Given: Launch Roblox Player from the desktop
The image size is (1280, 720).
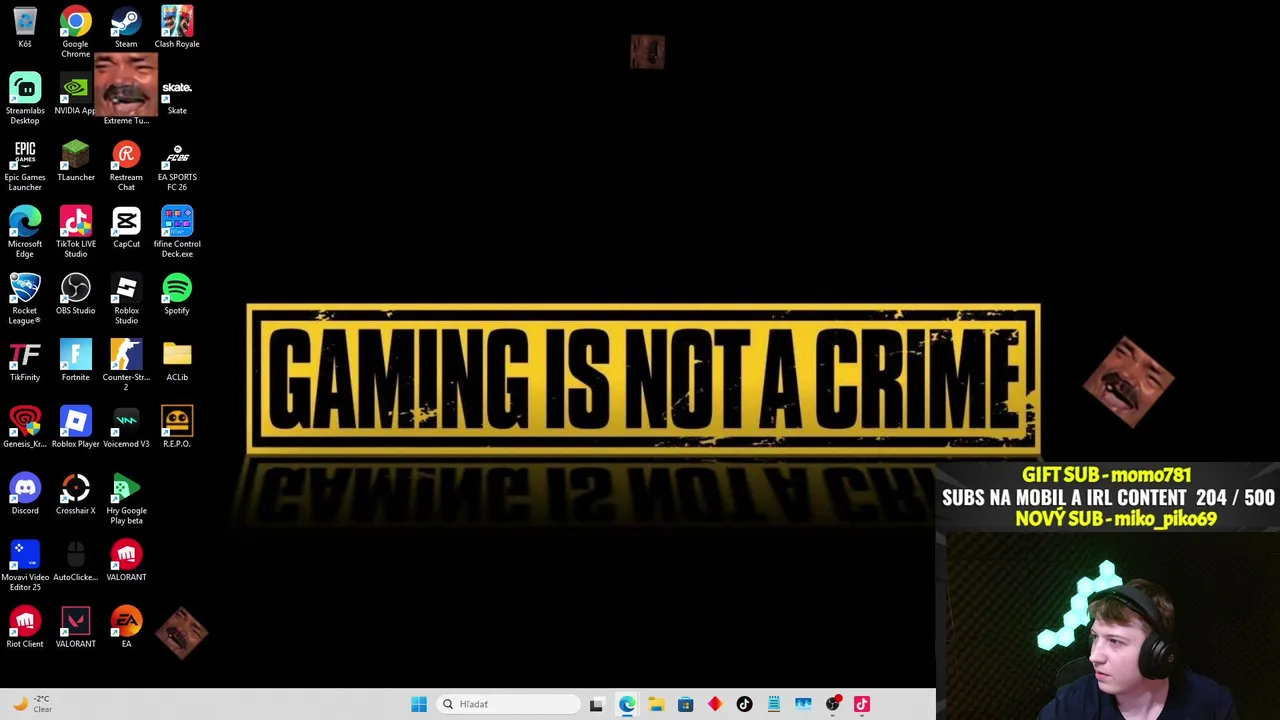Looking at the screenshot, I should tap(75, 428).
